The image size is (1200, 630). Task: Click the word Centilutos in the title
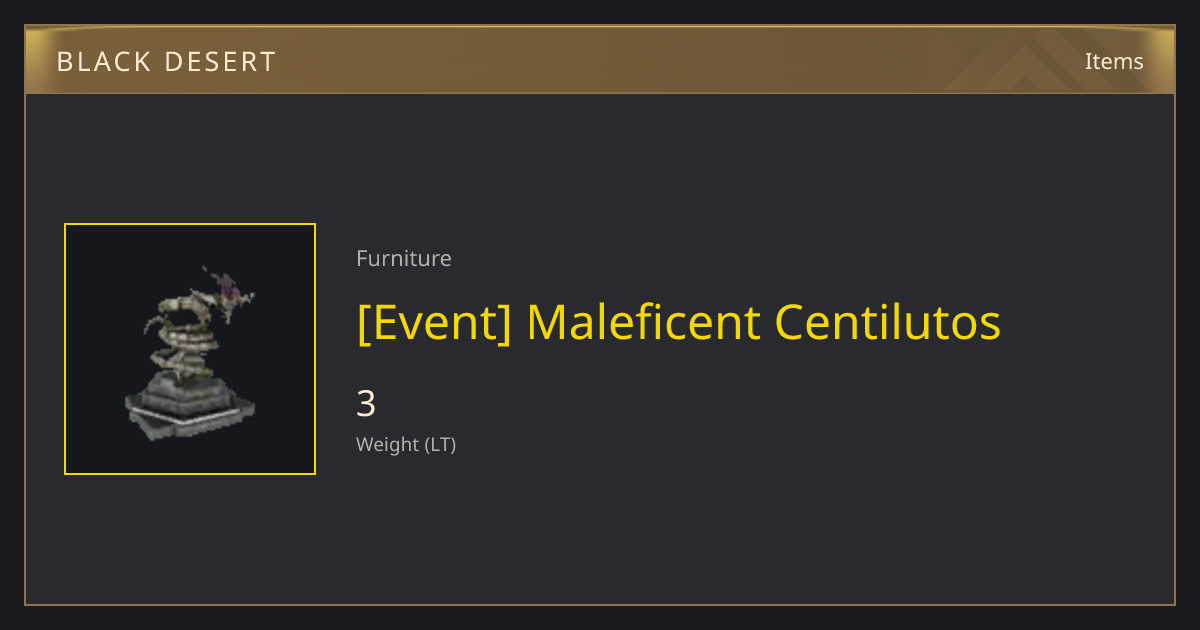[888, 323]
